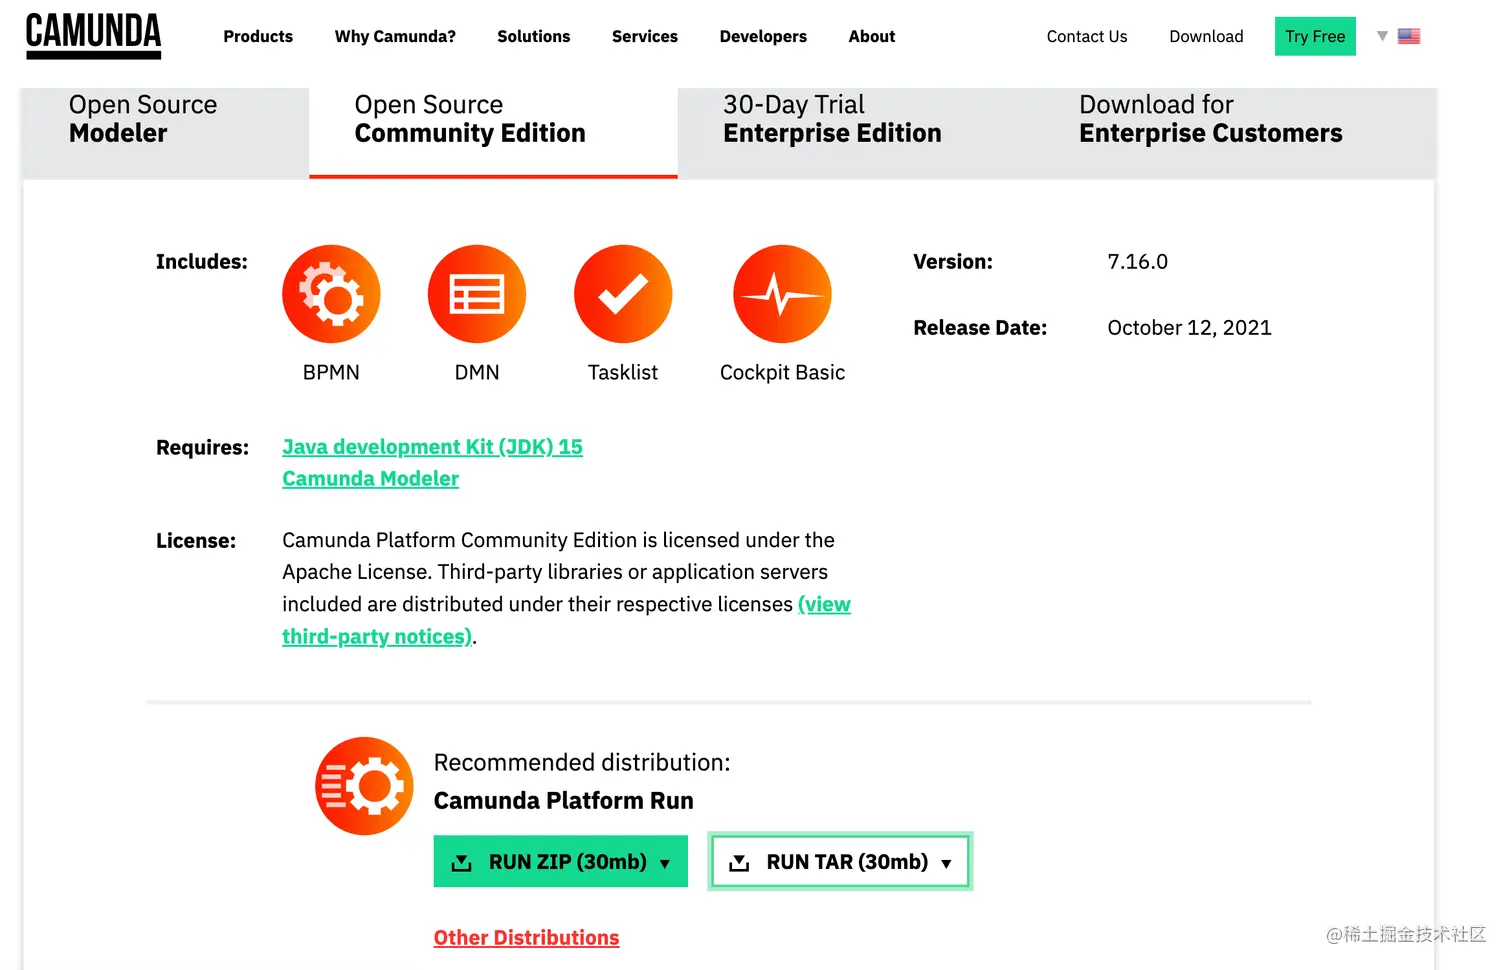Open the Products menu

click(258, 36)
